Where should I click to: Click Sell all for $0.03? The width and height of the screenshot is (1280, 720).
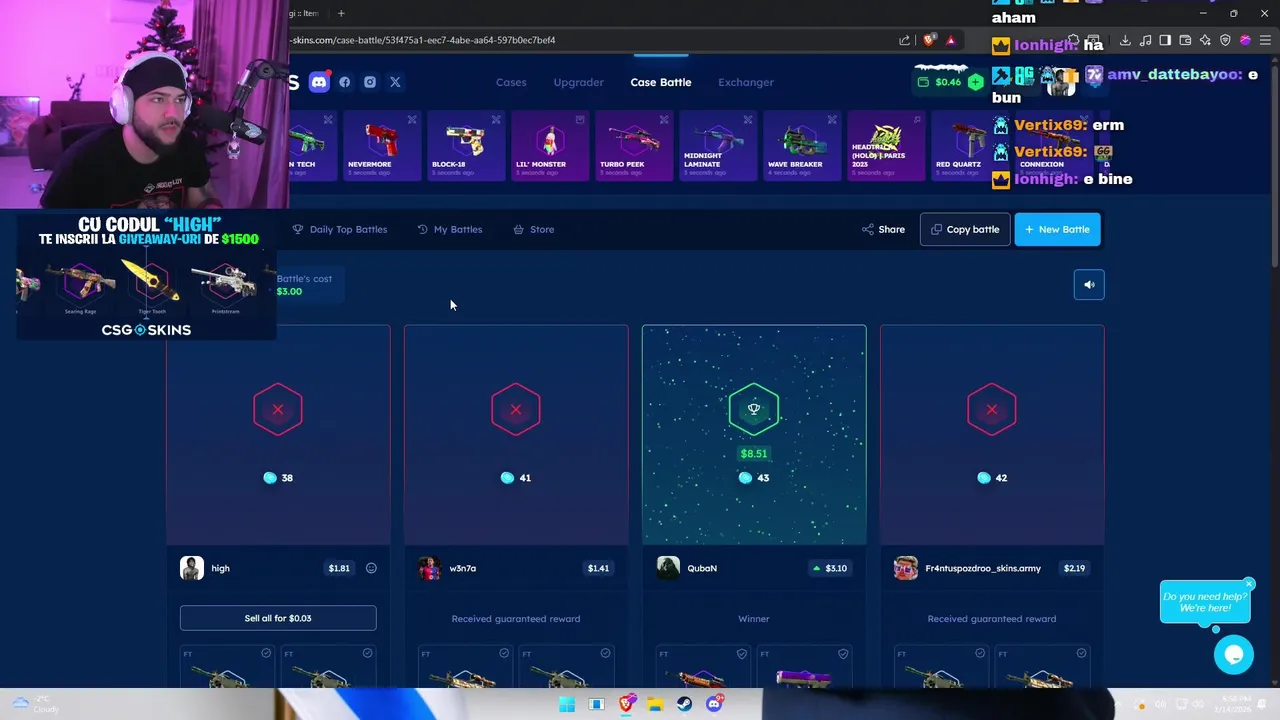click(x=278, y=618)
